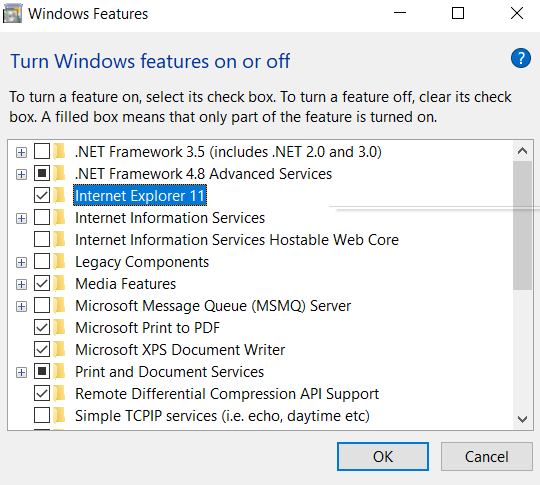The width and height of the screenshot is (540, 485).
Task: Click folder icon next to Print and Document Services
Action: point(60,372)
